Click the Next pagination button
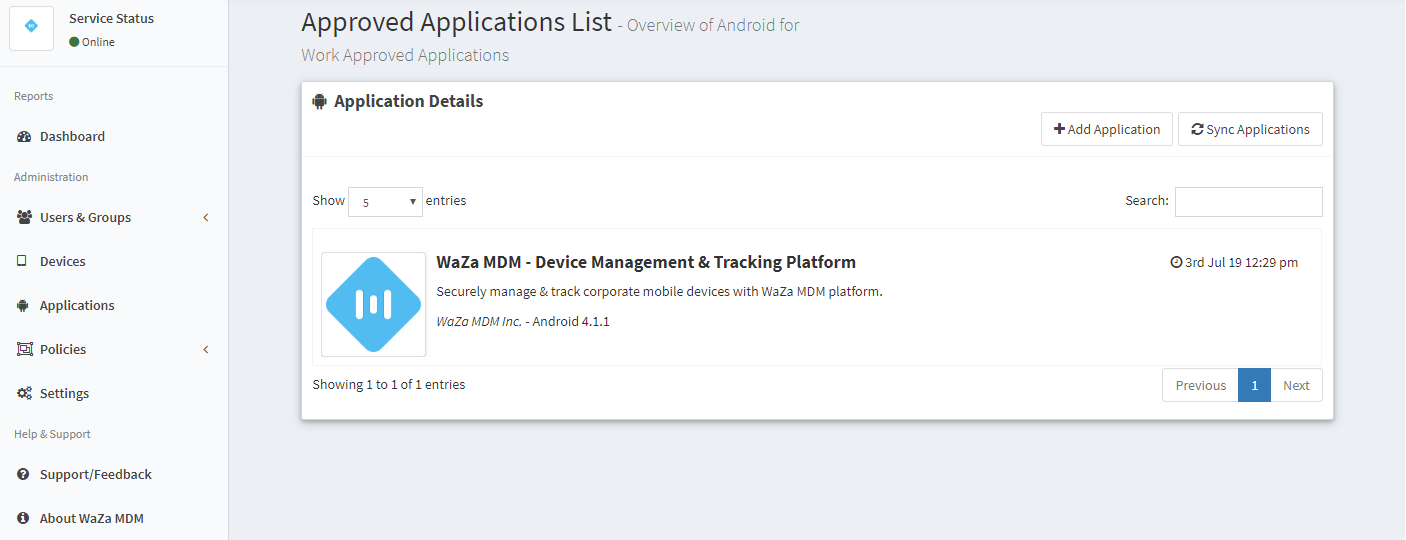 [1296, 385]
